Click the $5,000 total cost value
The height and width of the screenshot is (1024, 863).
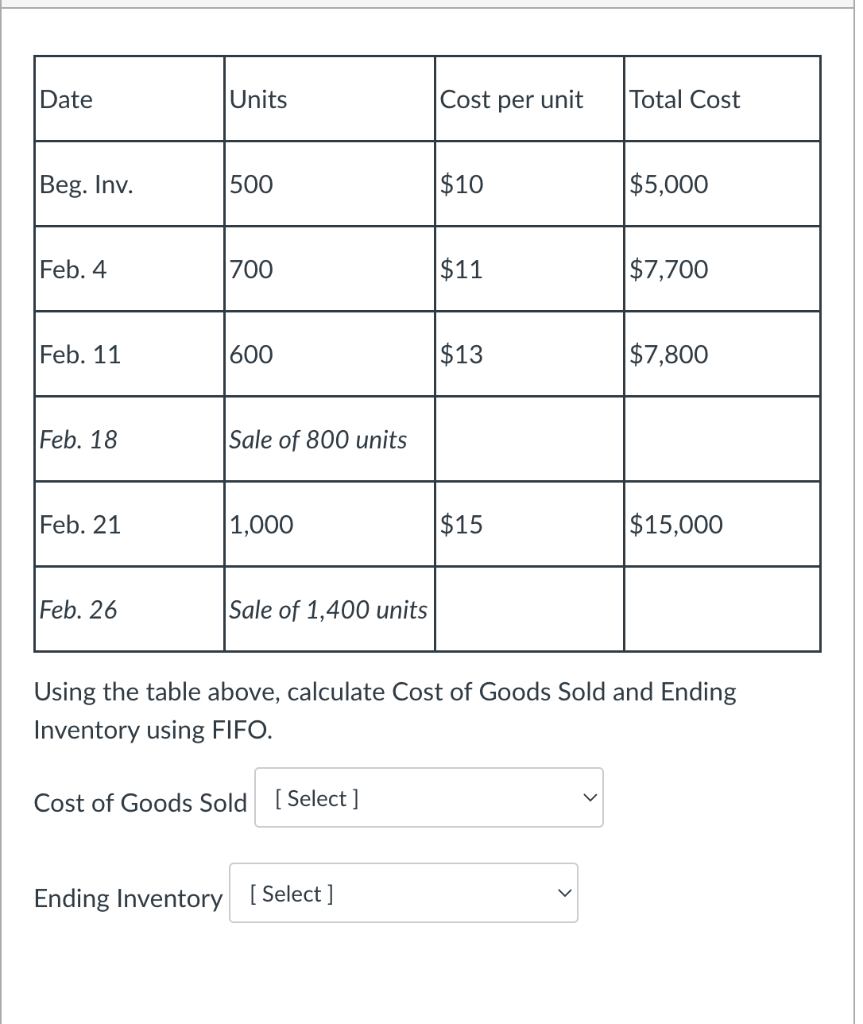point(669,183)
